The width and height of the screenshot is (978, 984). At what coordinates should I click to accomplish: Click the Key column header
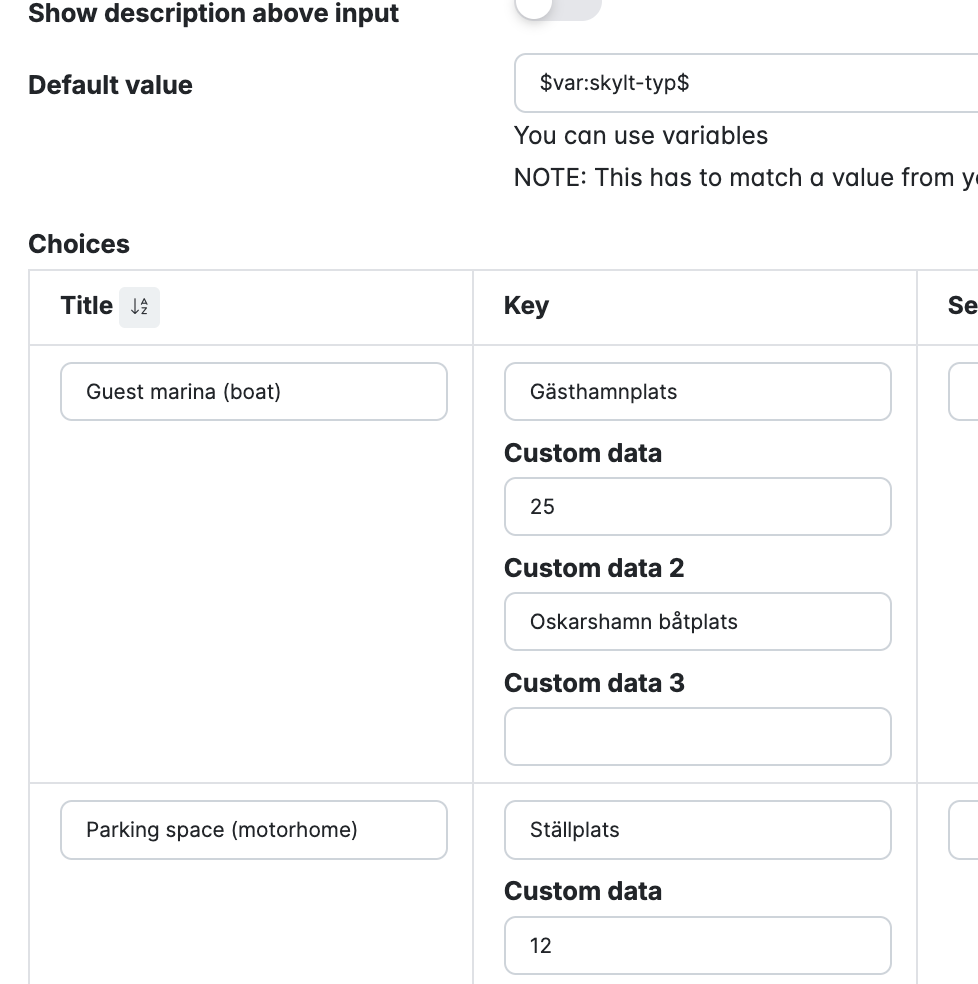526,306
